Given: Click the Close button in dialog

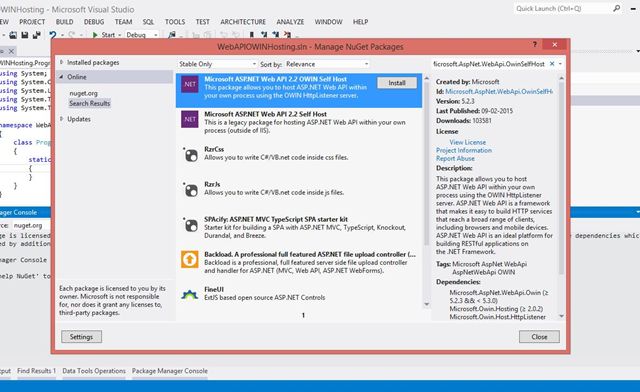Looking at the screenshot, I should (539, 336).
